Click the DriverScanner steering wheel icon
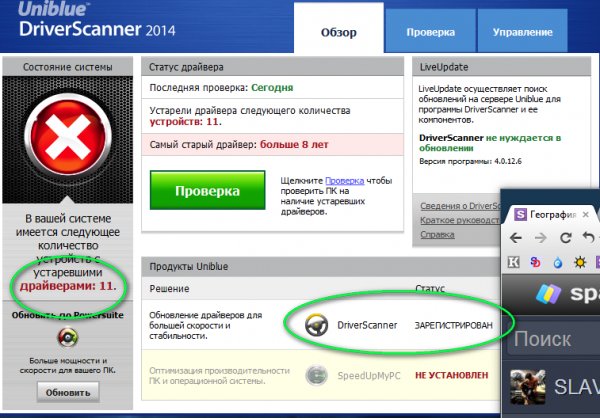 [316, 325]
